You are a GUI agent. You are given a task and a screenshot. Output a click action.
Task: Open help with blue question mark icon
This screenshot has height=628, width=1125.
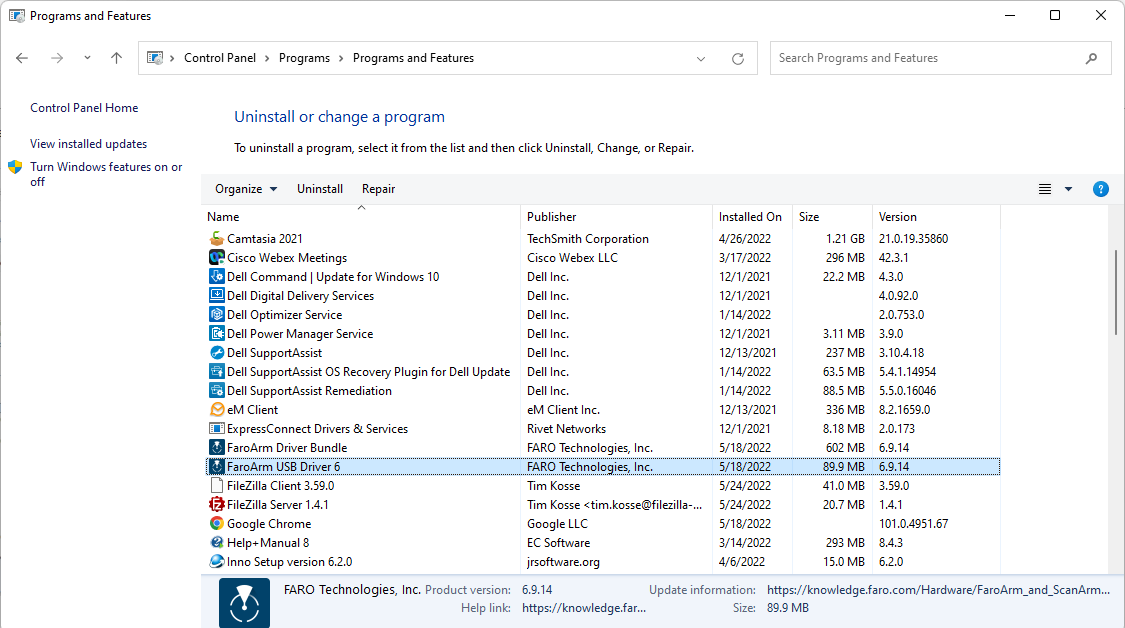(x=1100, y=189)
